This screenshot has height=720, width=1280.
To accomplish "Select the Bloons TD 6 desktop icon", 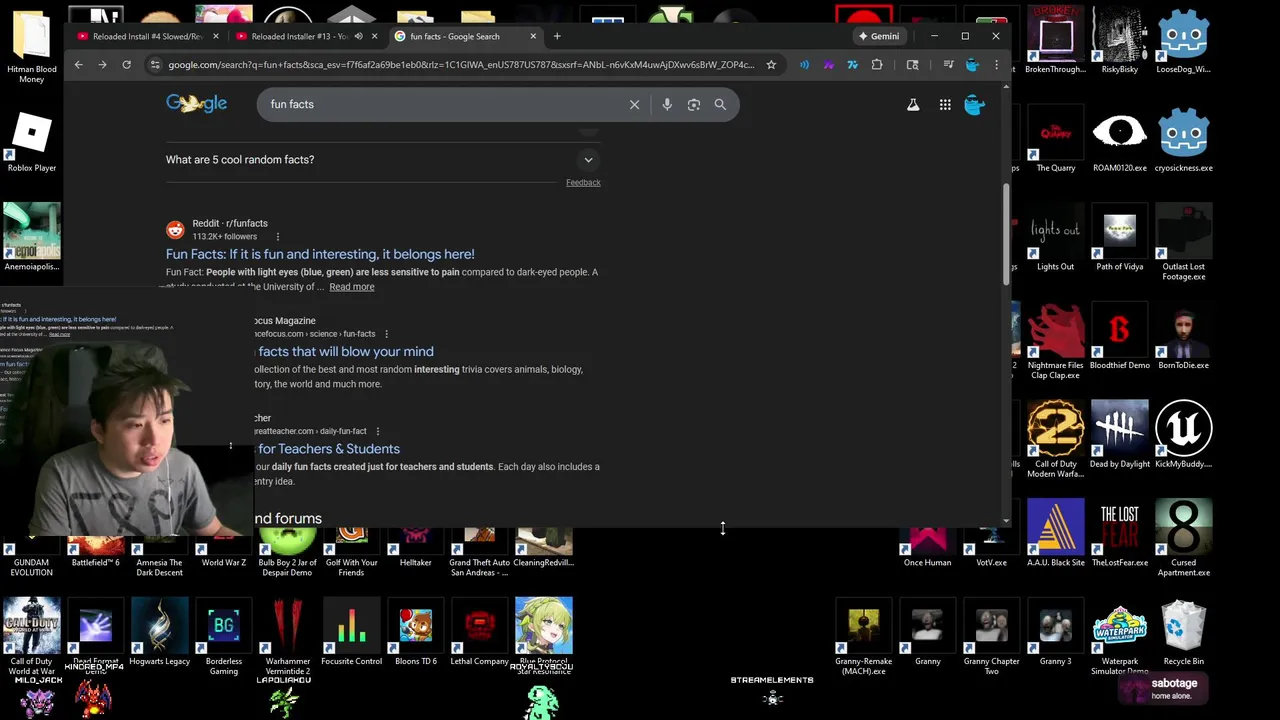I will click(416, 632).
